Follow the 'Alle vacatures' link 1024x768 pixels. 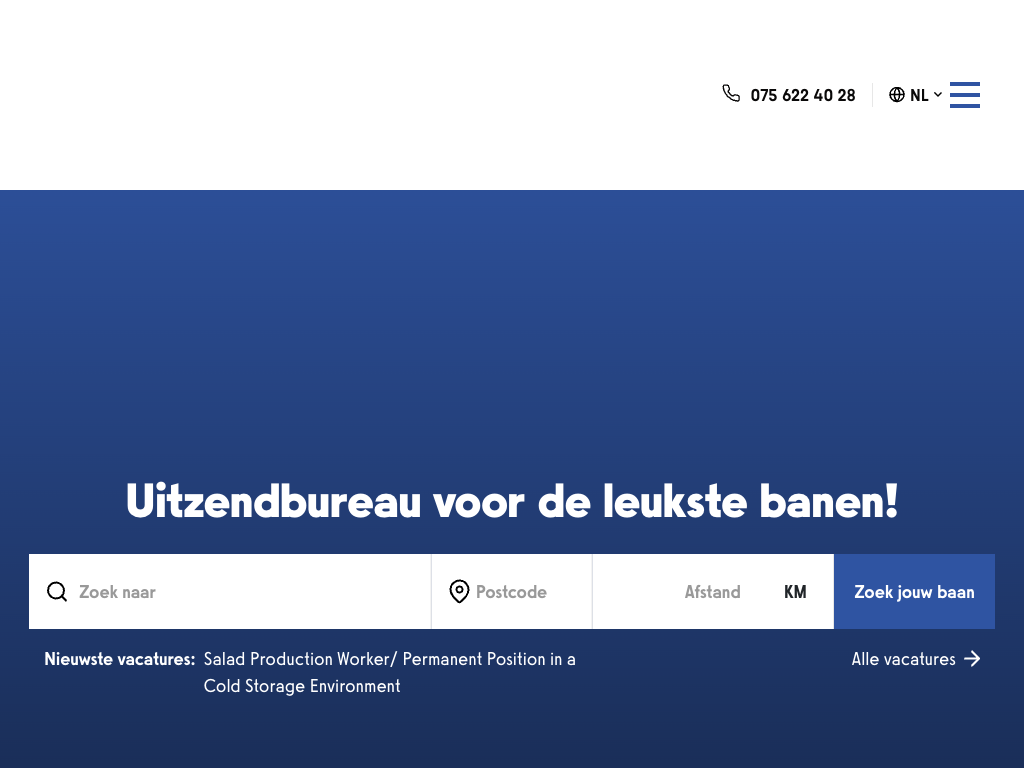click(903, 659)
